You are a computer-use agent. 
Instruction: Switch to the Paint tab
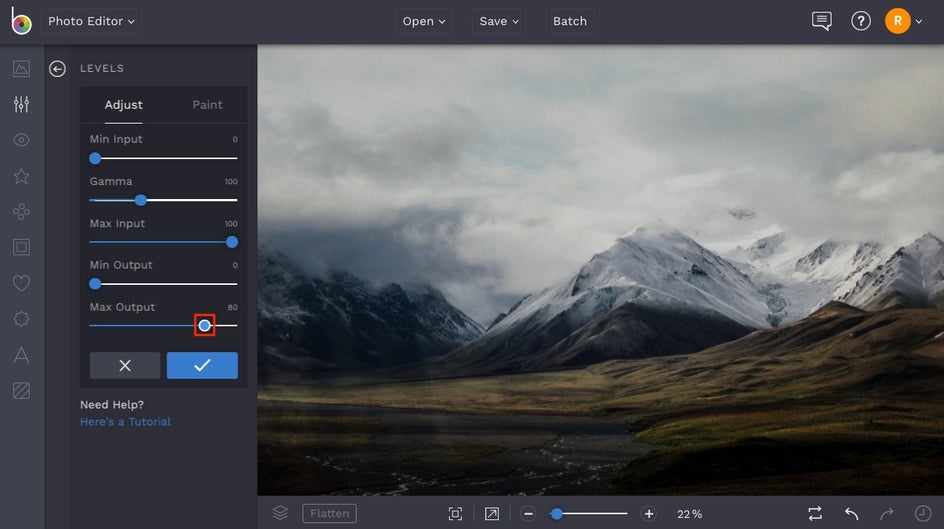pos(207,105)
